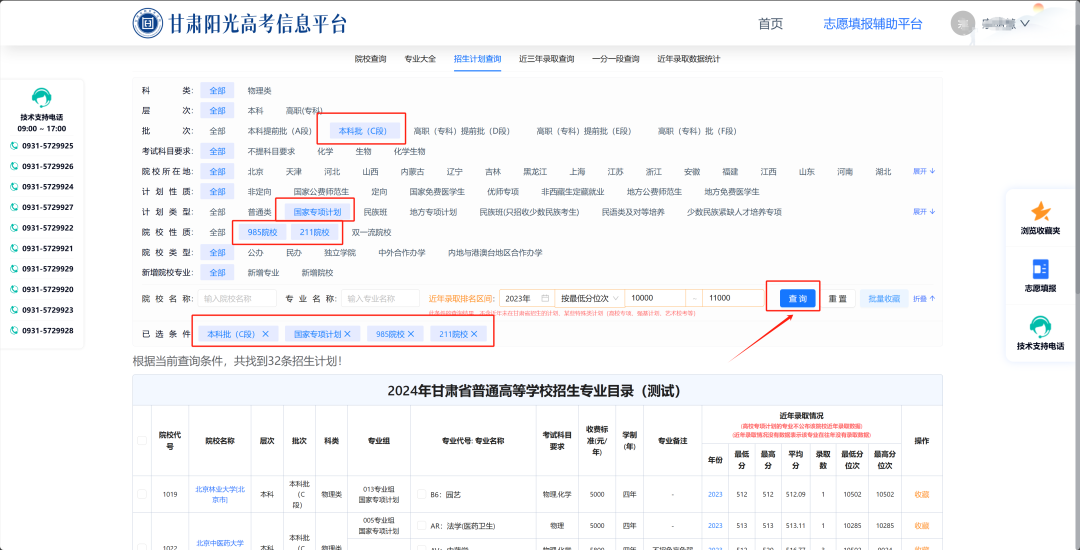Image resolution: width=1080 pixels, height=550 pixels.
Task: Click the blue 查询 search button
Action: [798, 298]
